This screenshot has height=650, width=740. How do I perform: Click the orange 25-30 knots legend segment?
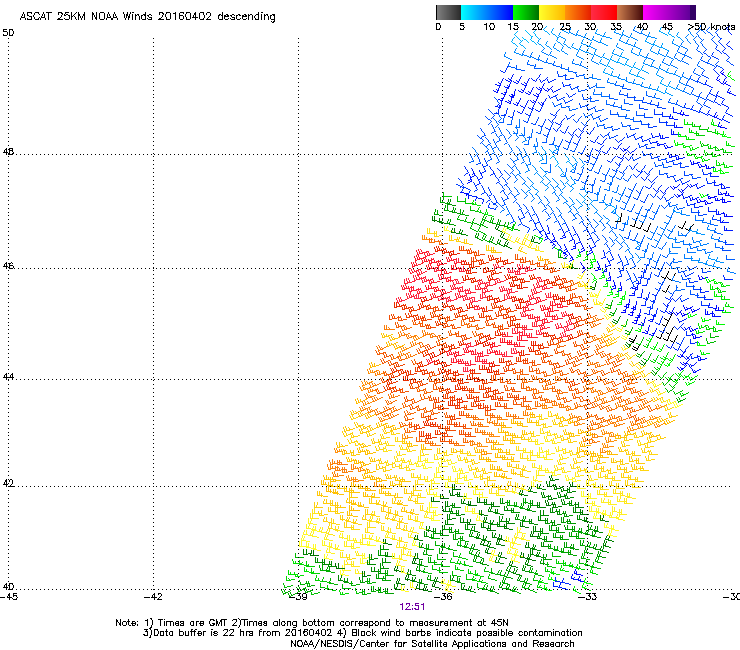578,12
